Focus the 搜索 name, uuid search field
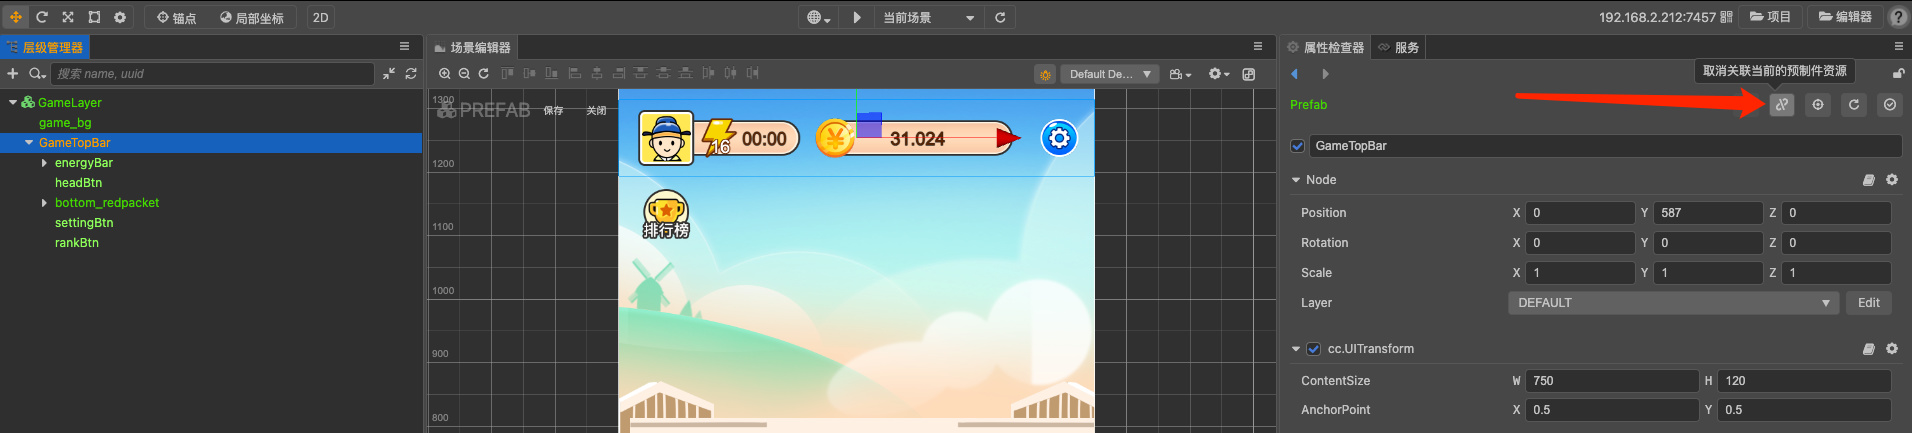The image size is (1912, 433). [212, 73]
